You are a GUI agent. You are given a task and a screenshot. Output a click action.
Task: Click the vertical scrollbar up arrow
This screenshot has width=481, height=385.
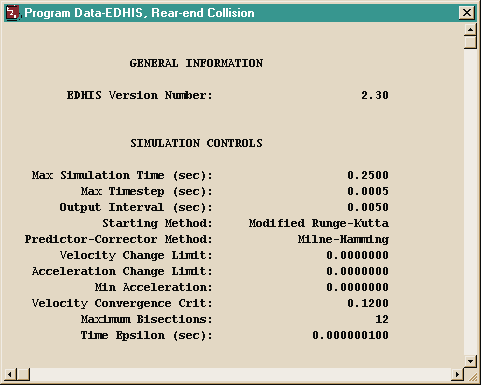(470, 30)
